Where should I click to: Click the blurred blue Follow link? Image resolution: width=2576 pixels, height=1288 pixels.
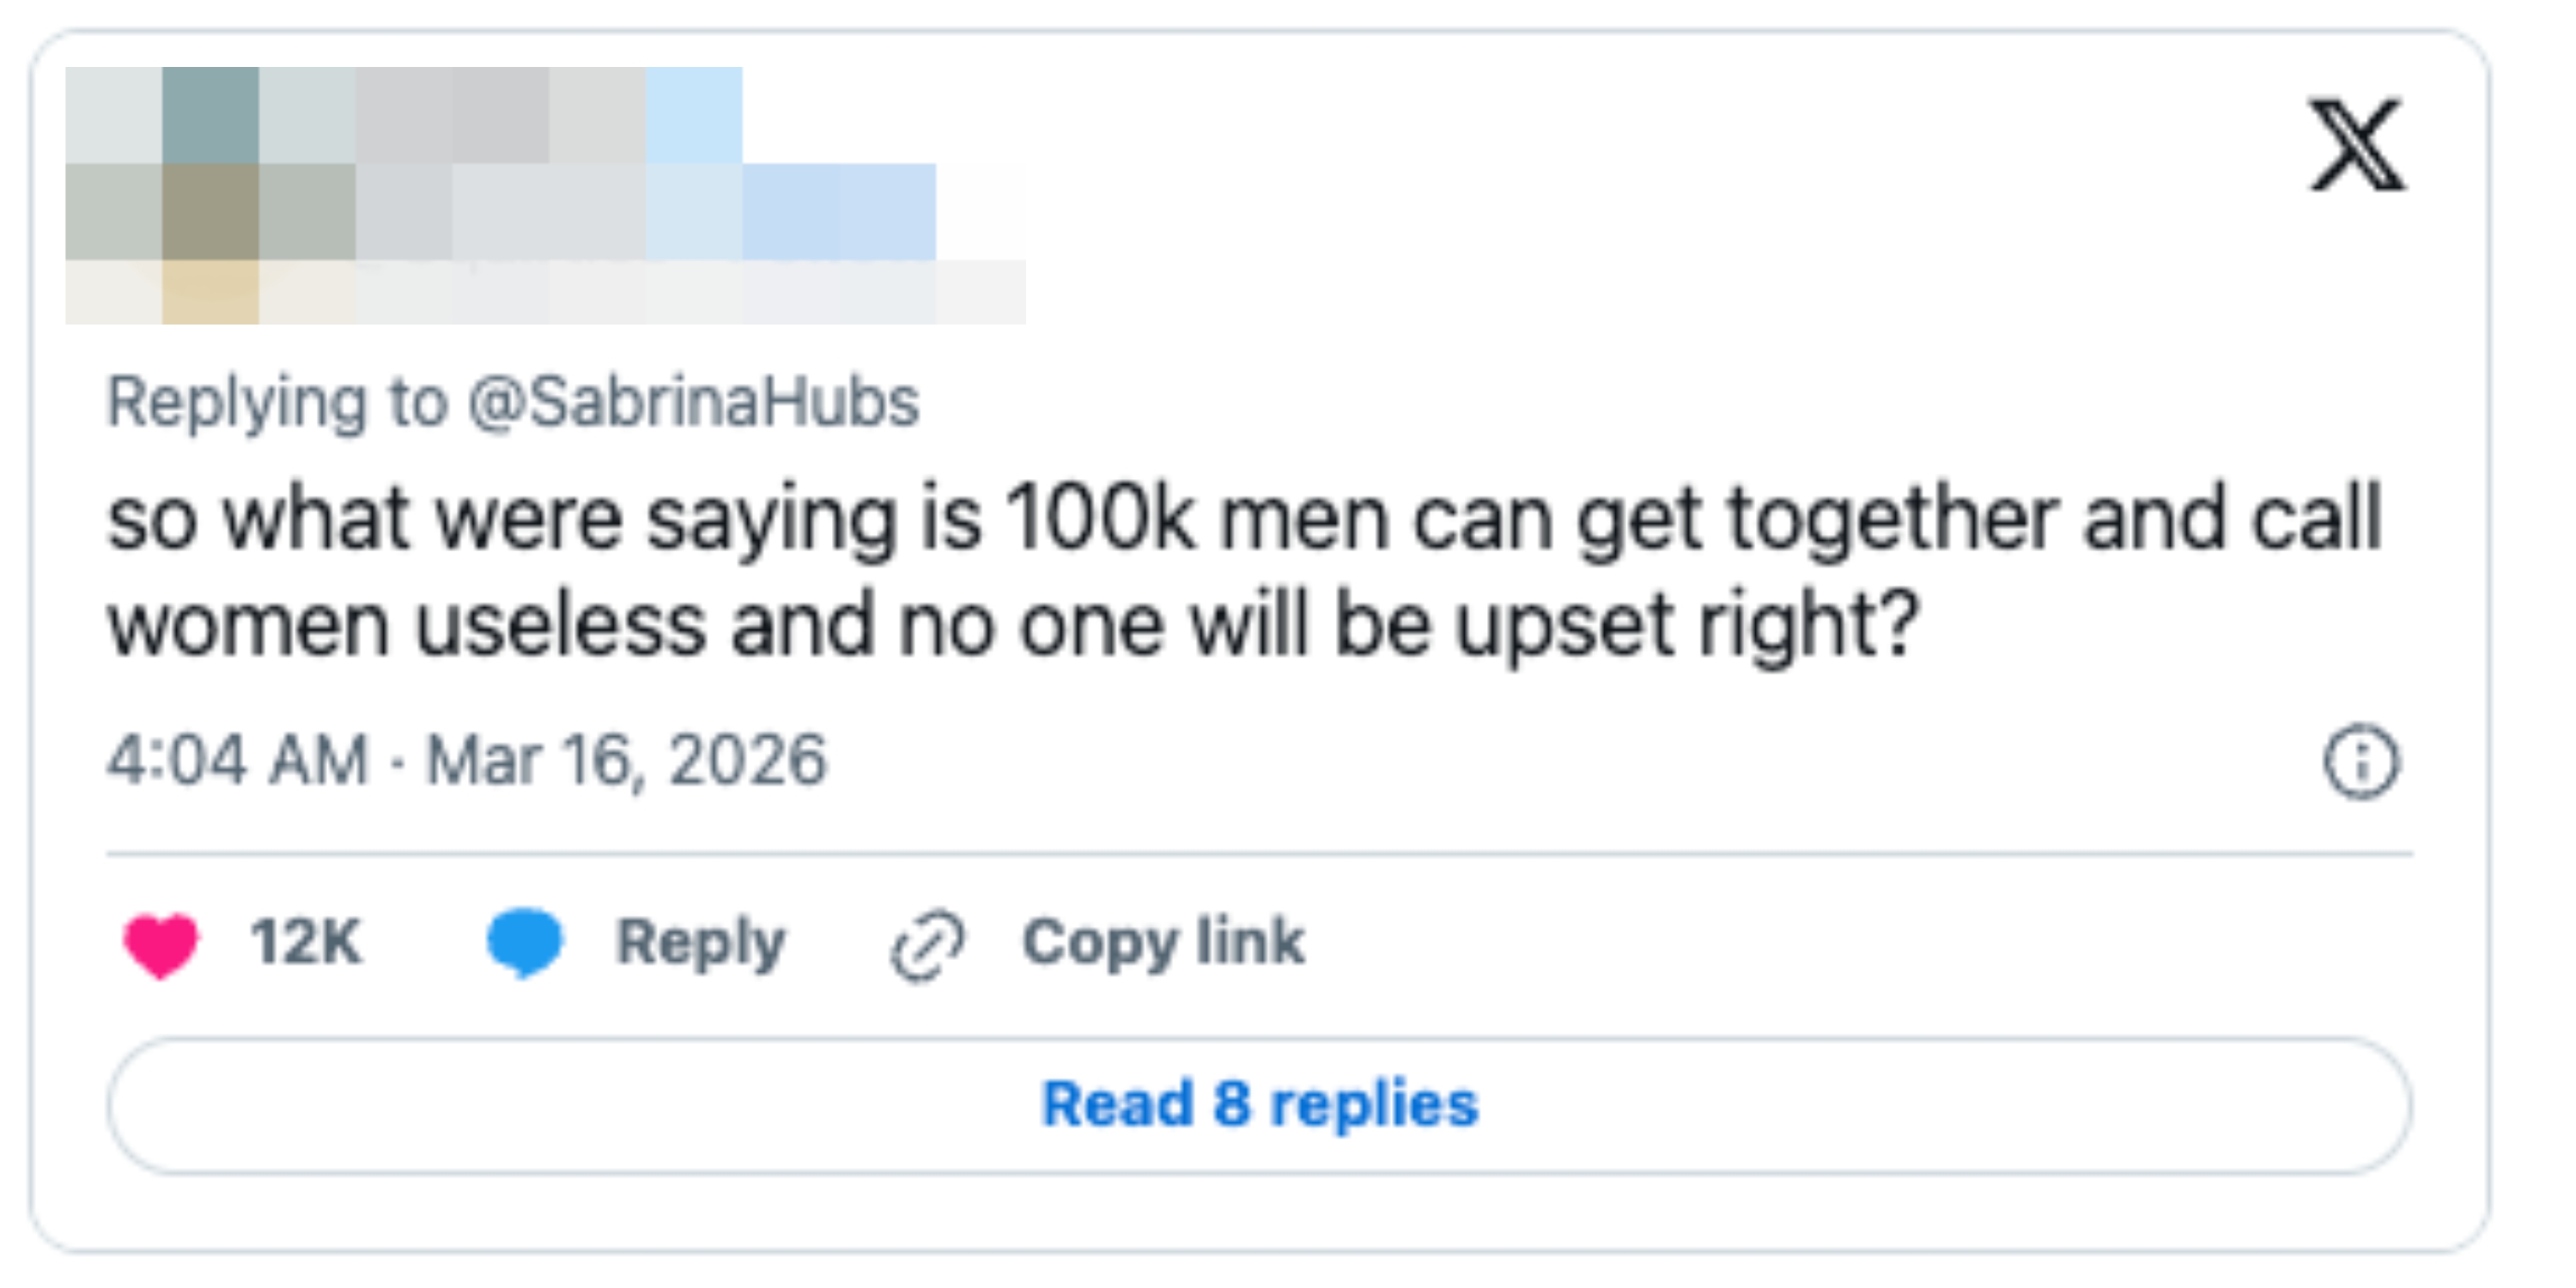838,212
